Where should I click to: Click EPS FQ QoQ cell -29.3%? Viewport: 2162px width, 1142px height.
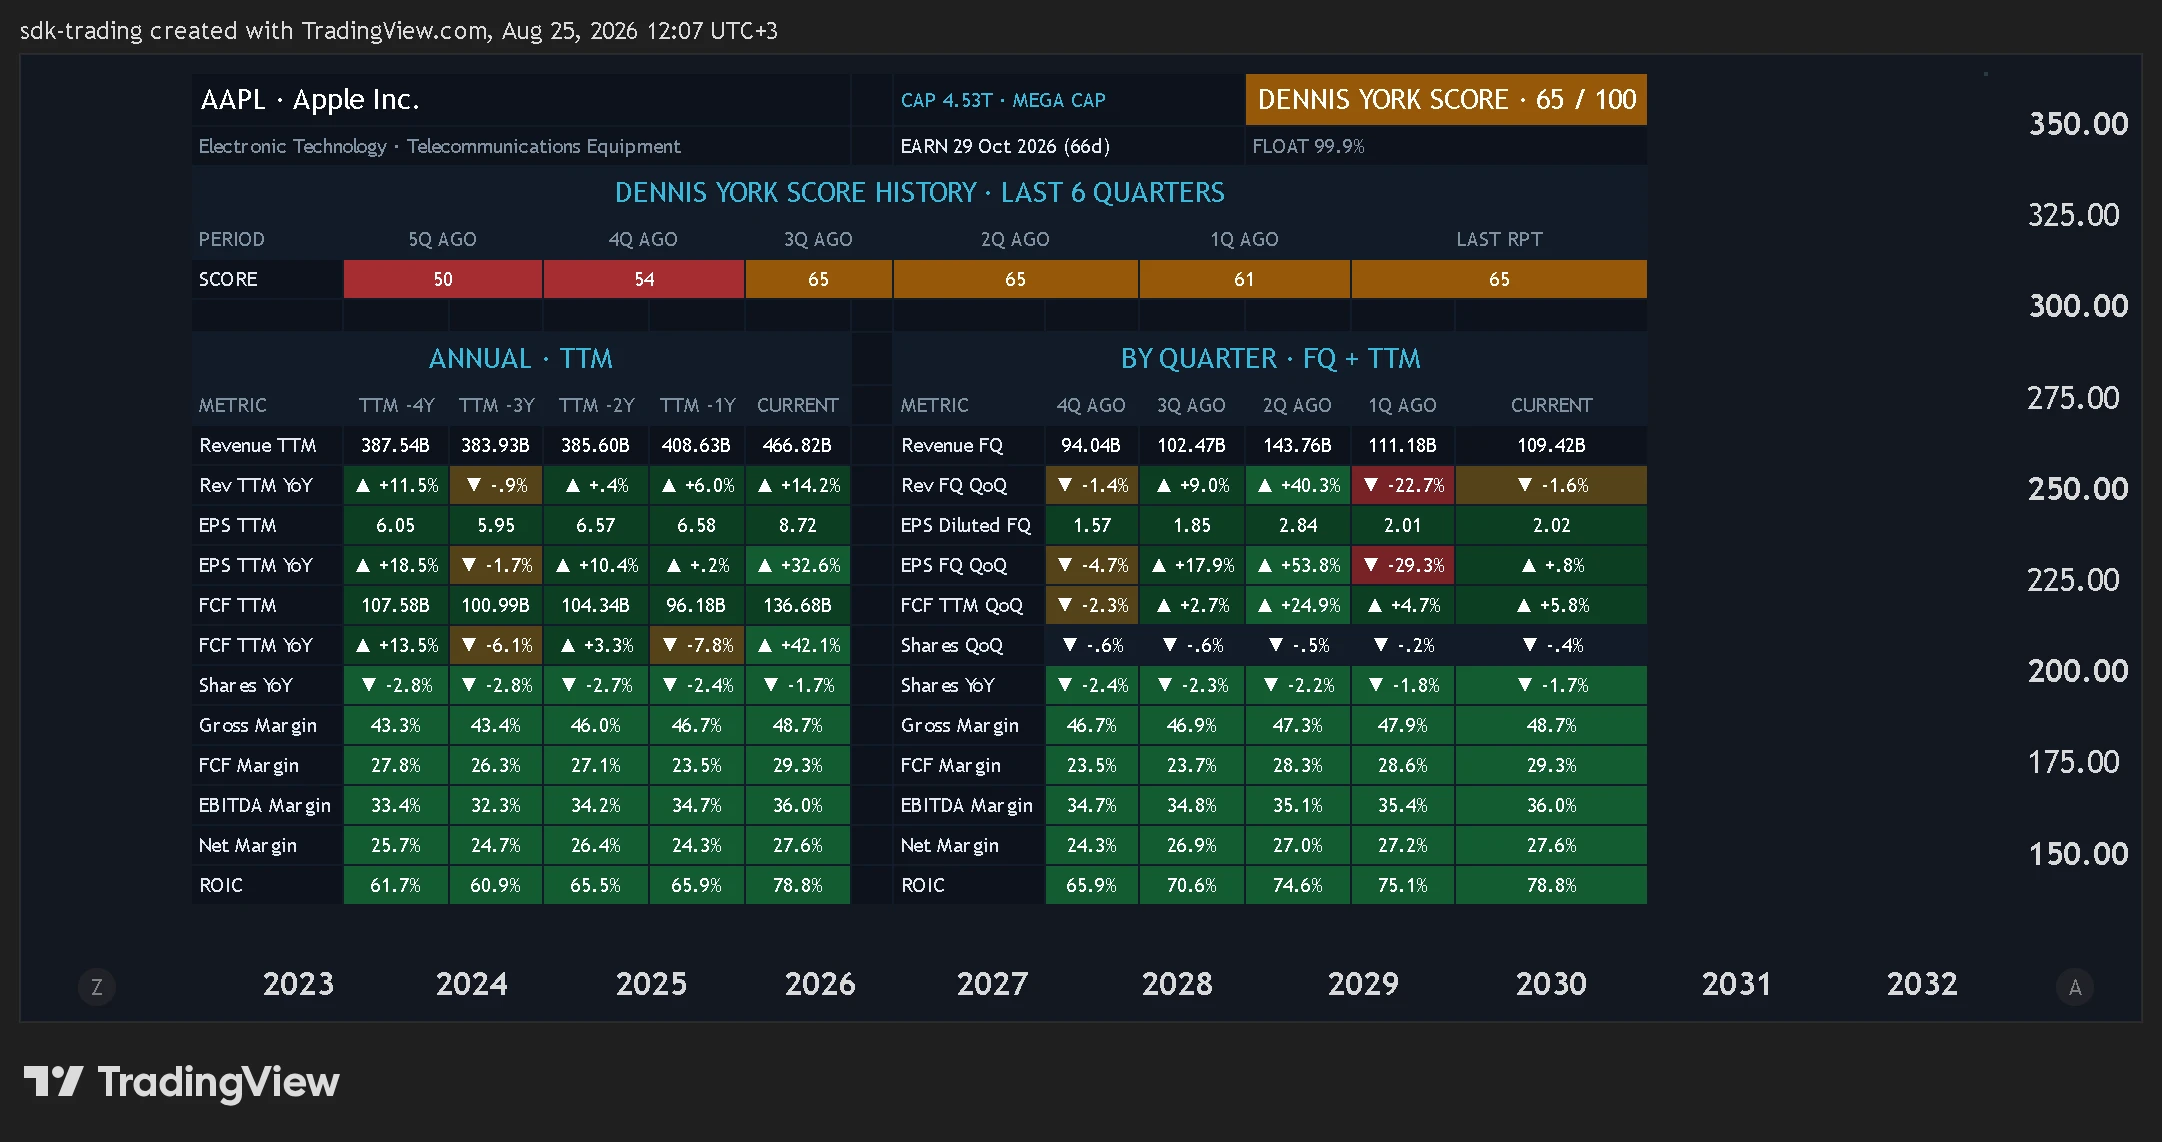[1403, 565]
